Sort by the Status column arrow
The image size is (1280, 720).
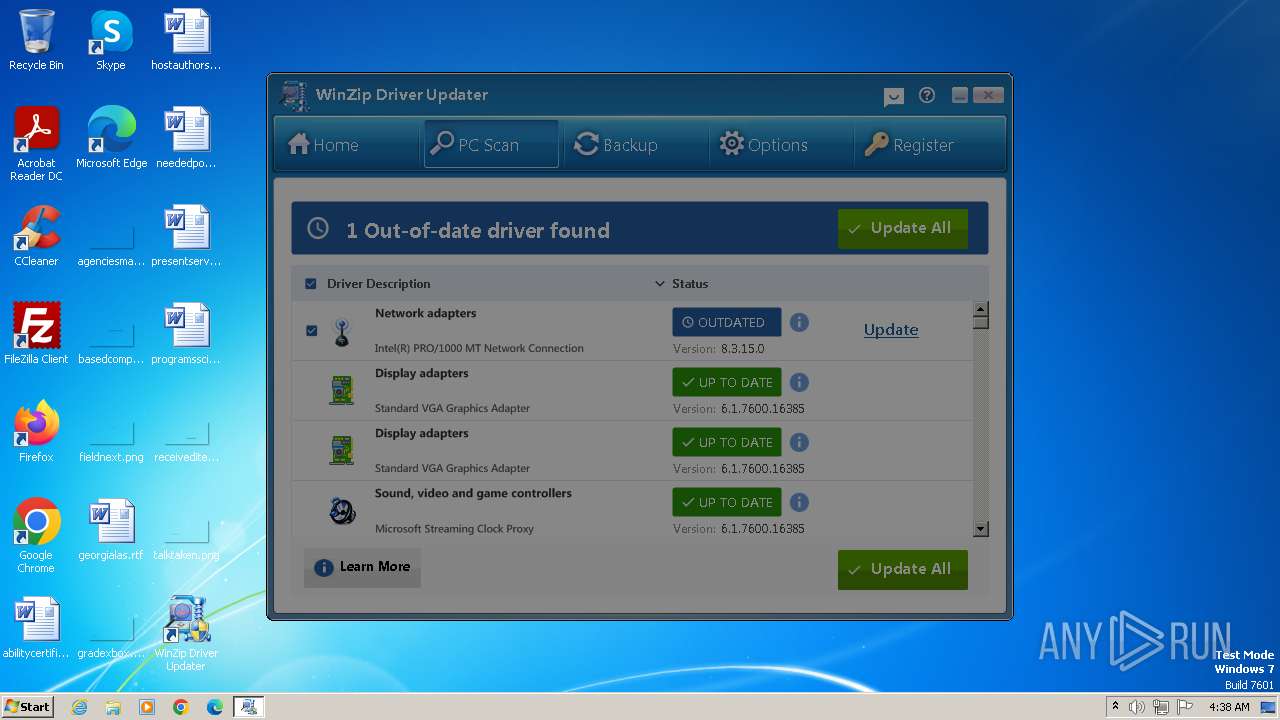pyautogui.click(x=659, y=284)
